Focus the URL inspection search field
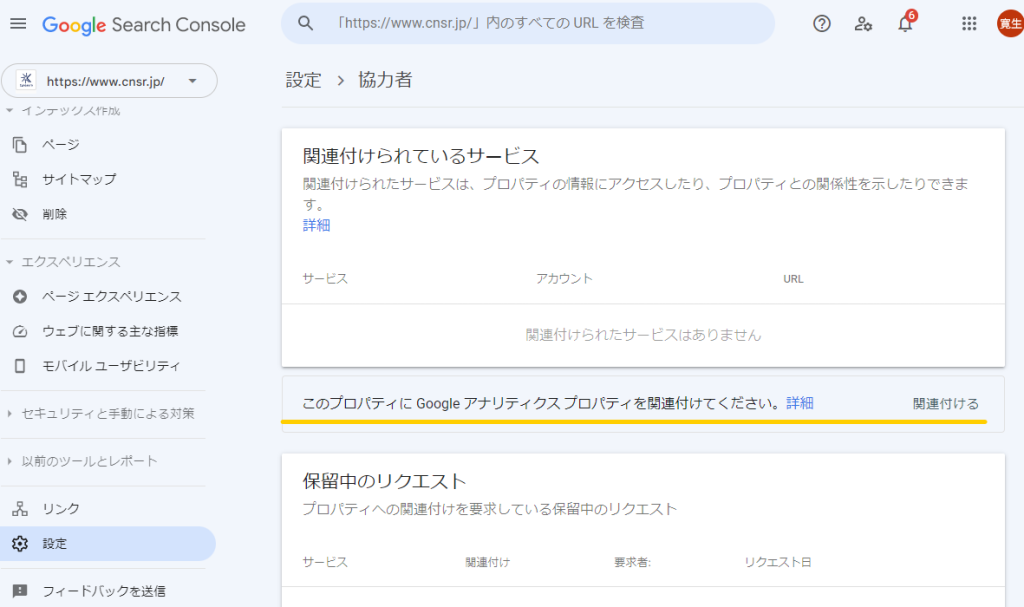The height and width of the screenshot is (607, 1024). click(x=528, y=24)
